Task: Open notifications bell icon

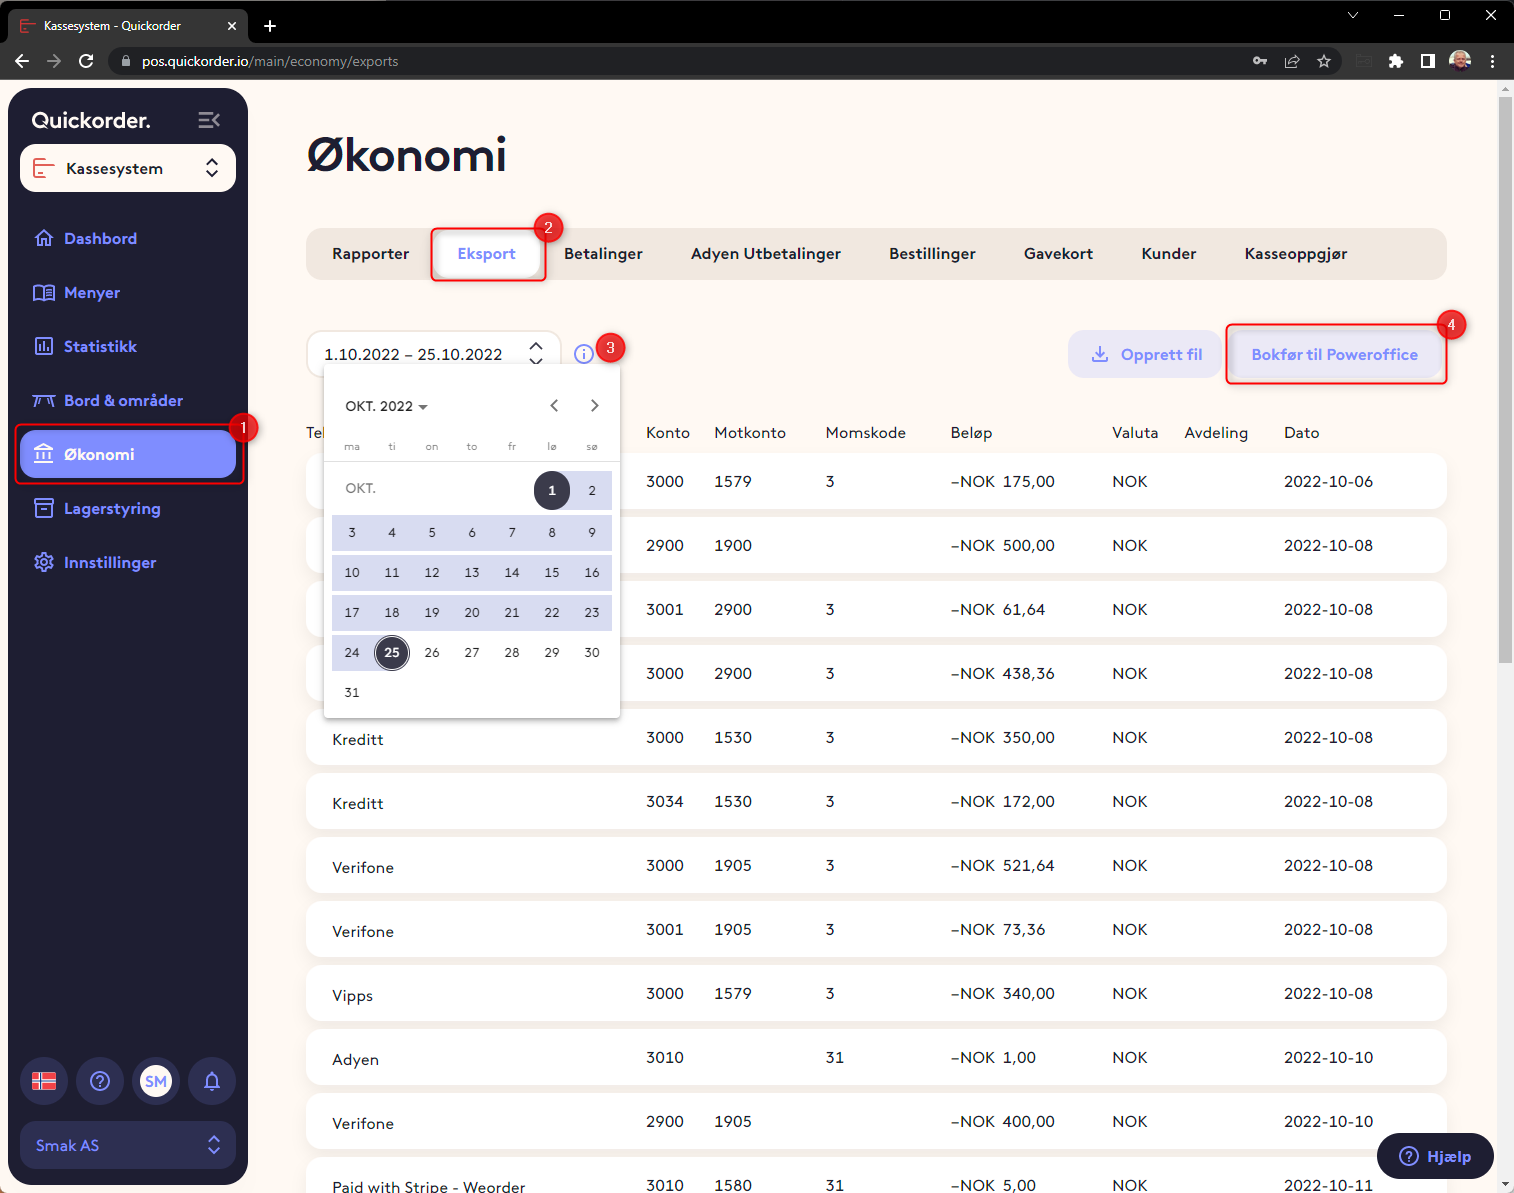Action: [x=212, y=1081]
